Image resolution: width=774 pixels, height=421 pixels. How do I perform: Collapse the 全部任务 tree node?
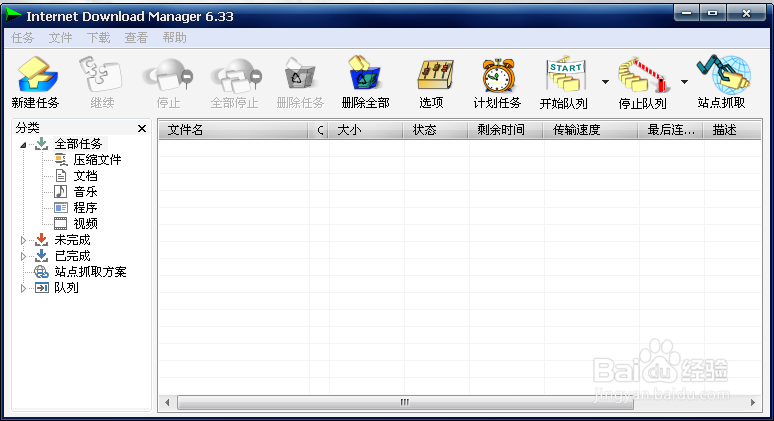coord(23,145)
